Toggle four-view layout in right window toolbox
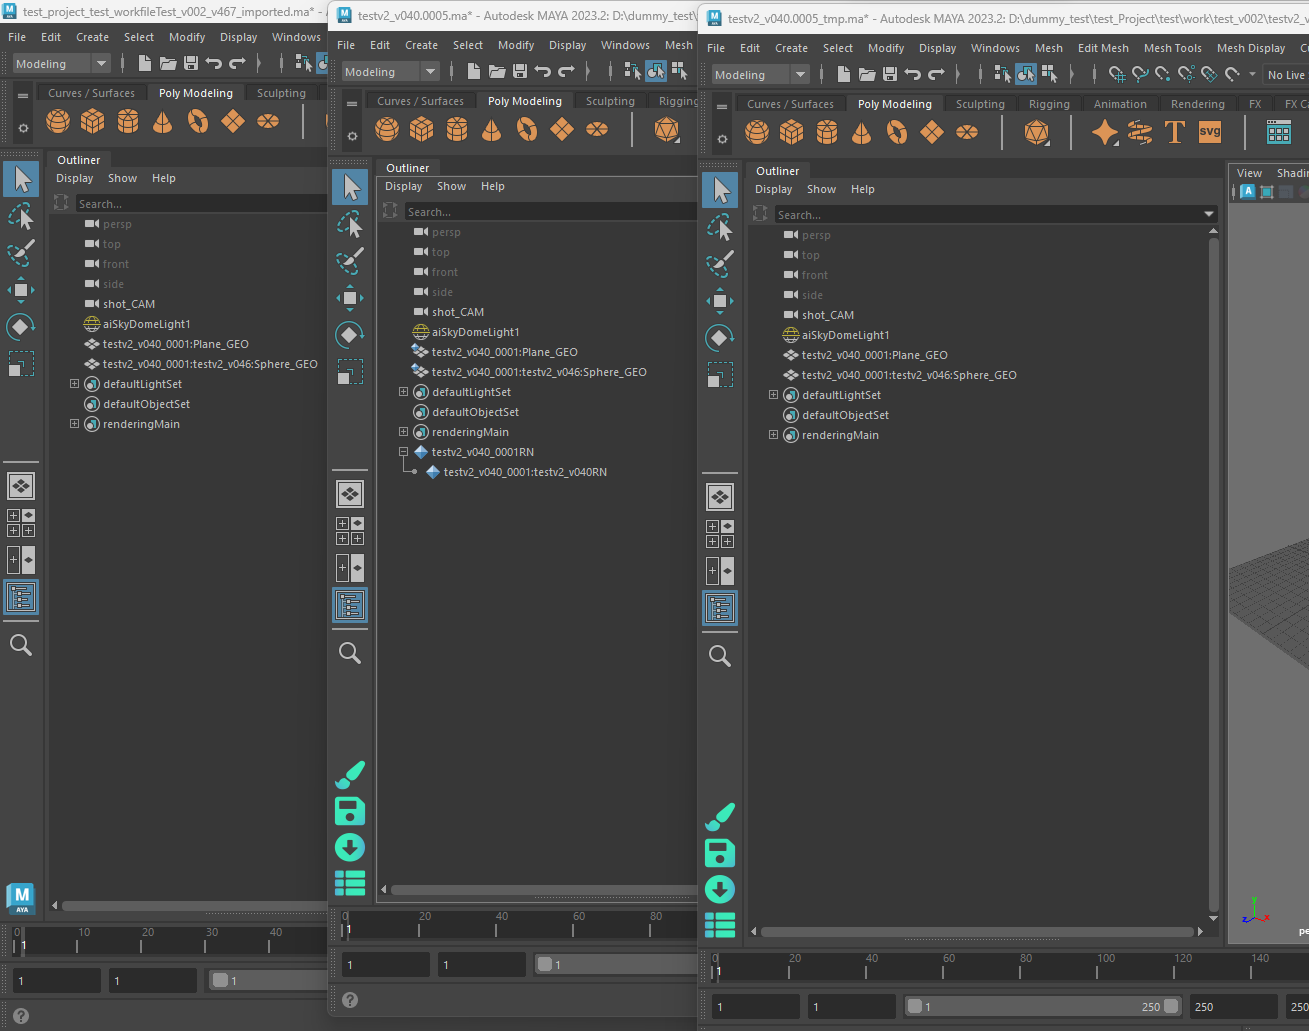 [720, 534]
